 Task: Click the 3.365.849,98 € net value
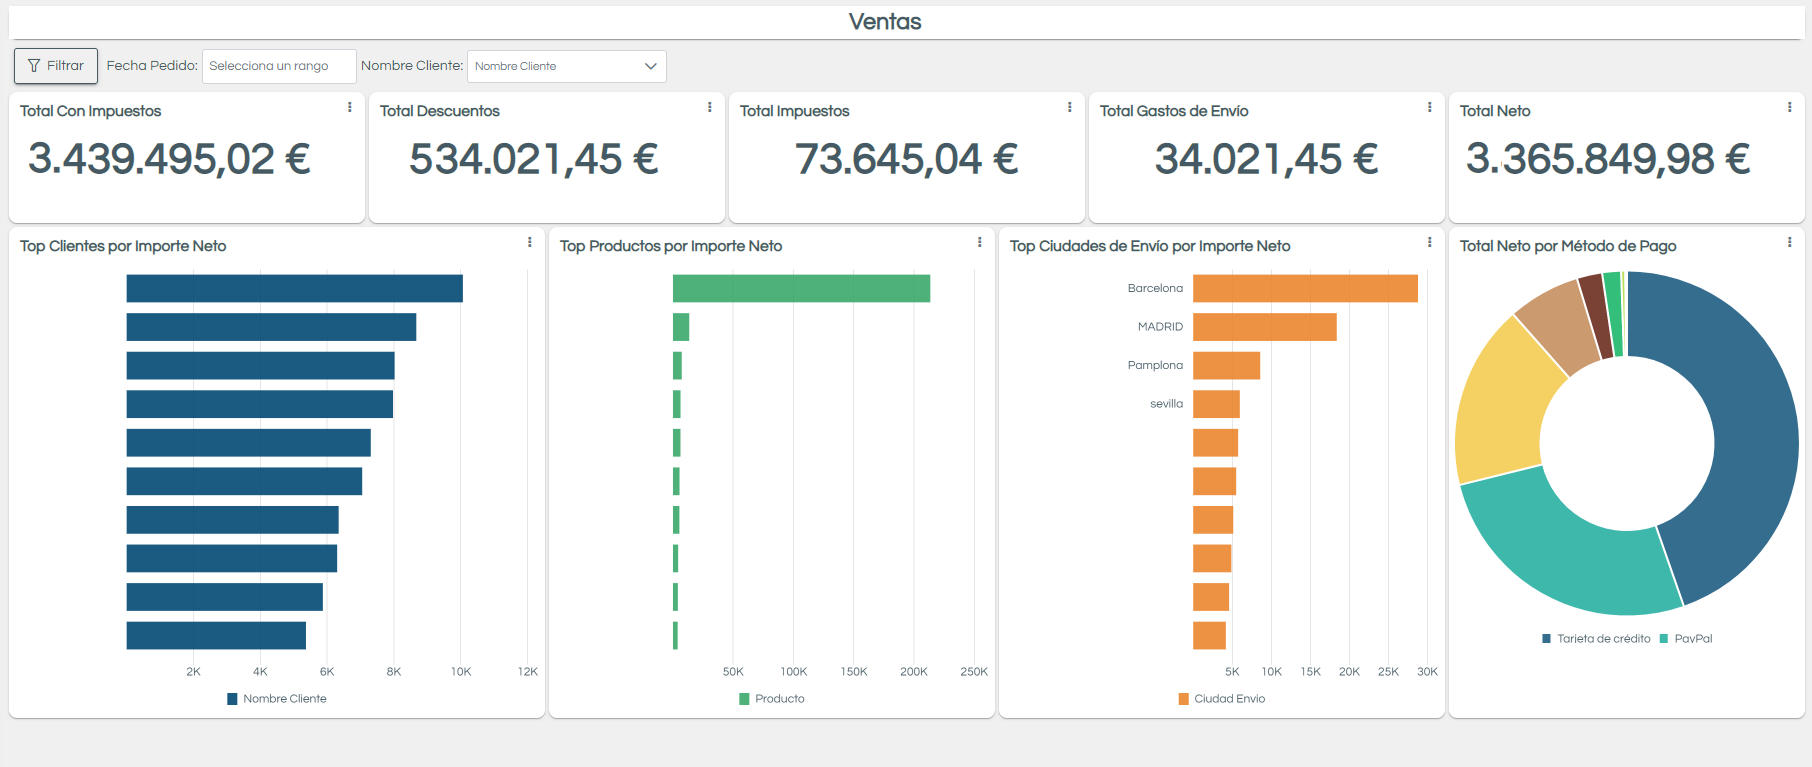1608,159
